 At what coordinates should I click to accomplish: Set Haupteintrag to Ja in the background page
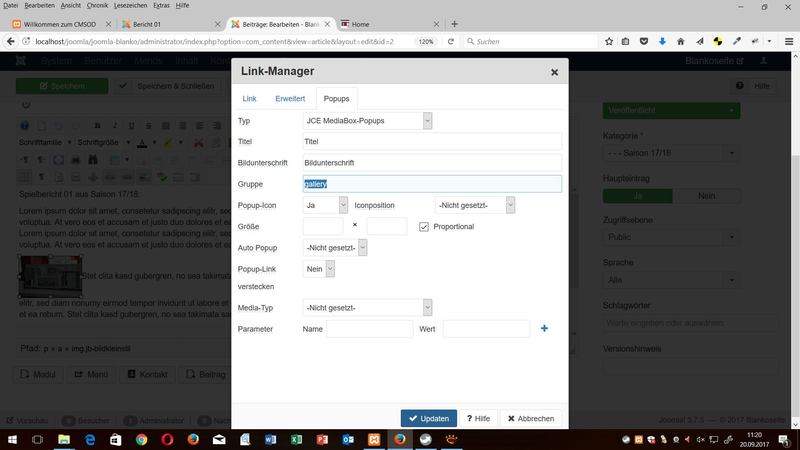point(638,196)
